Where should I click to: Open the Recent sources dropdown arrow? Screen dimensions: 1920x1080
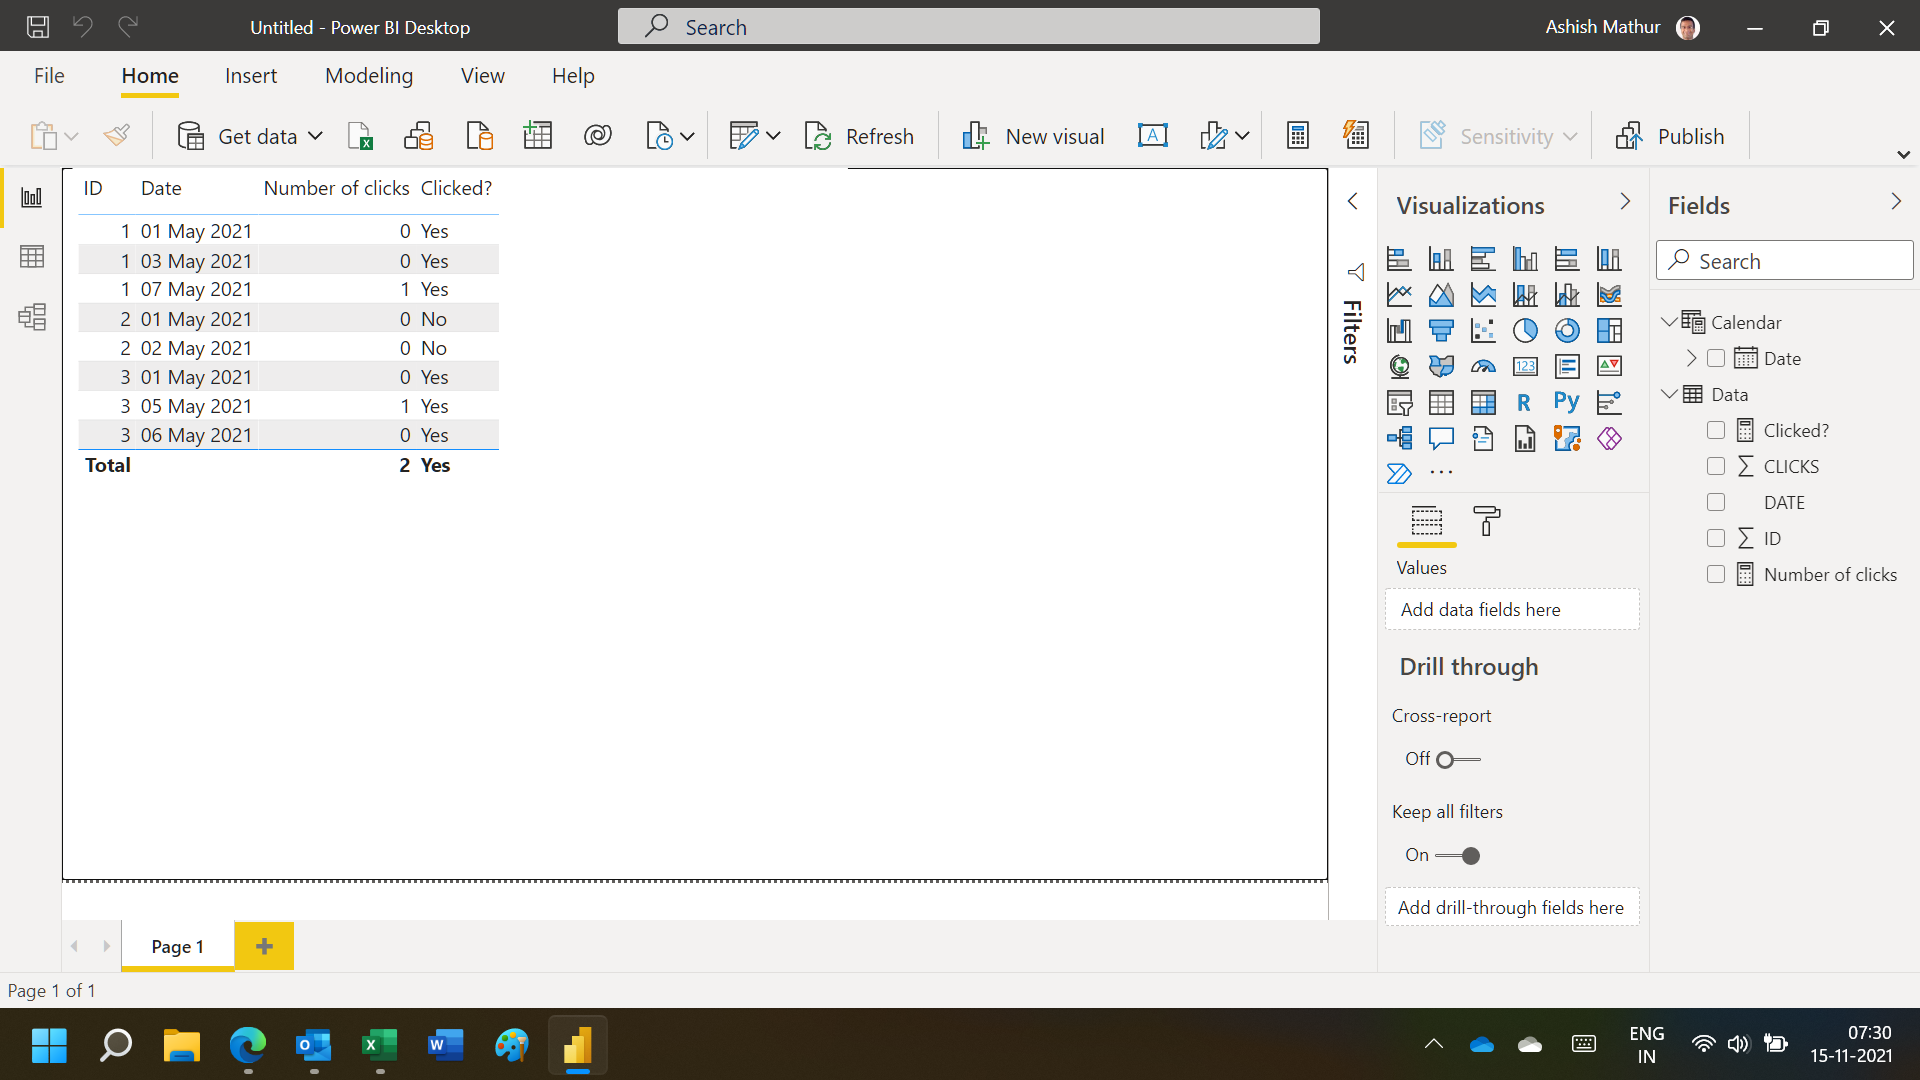pos(687,136)
